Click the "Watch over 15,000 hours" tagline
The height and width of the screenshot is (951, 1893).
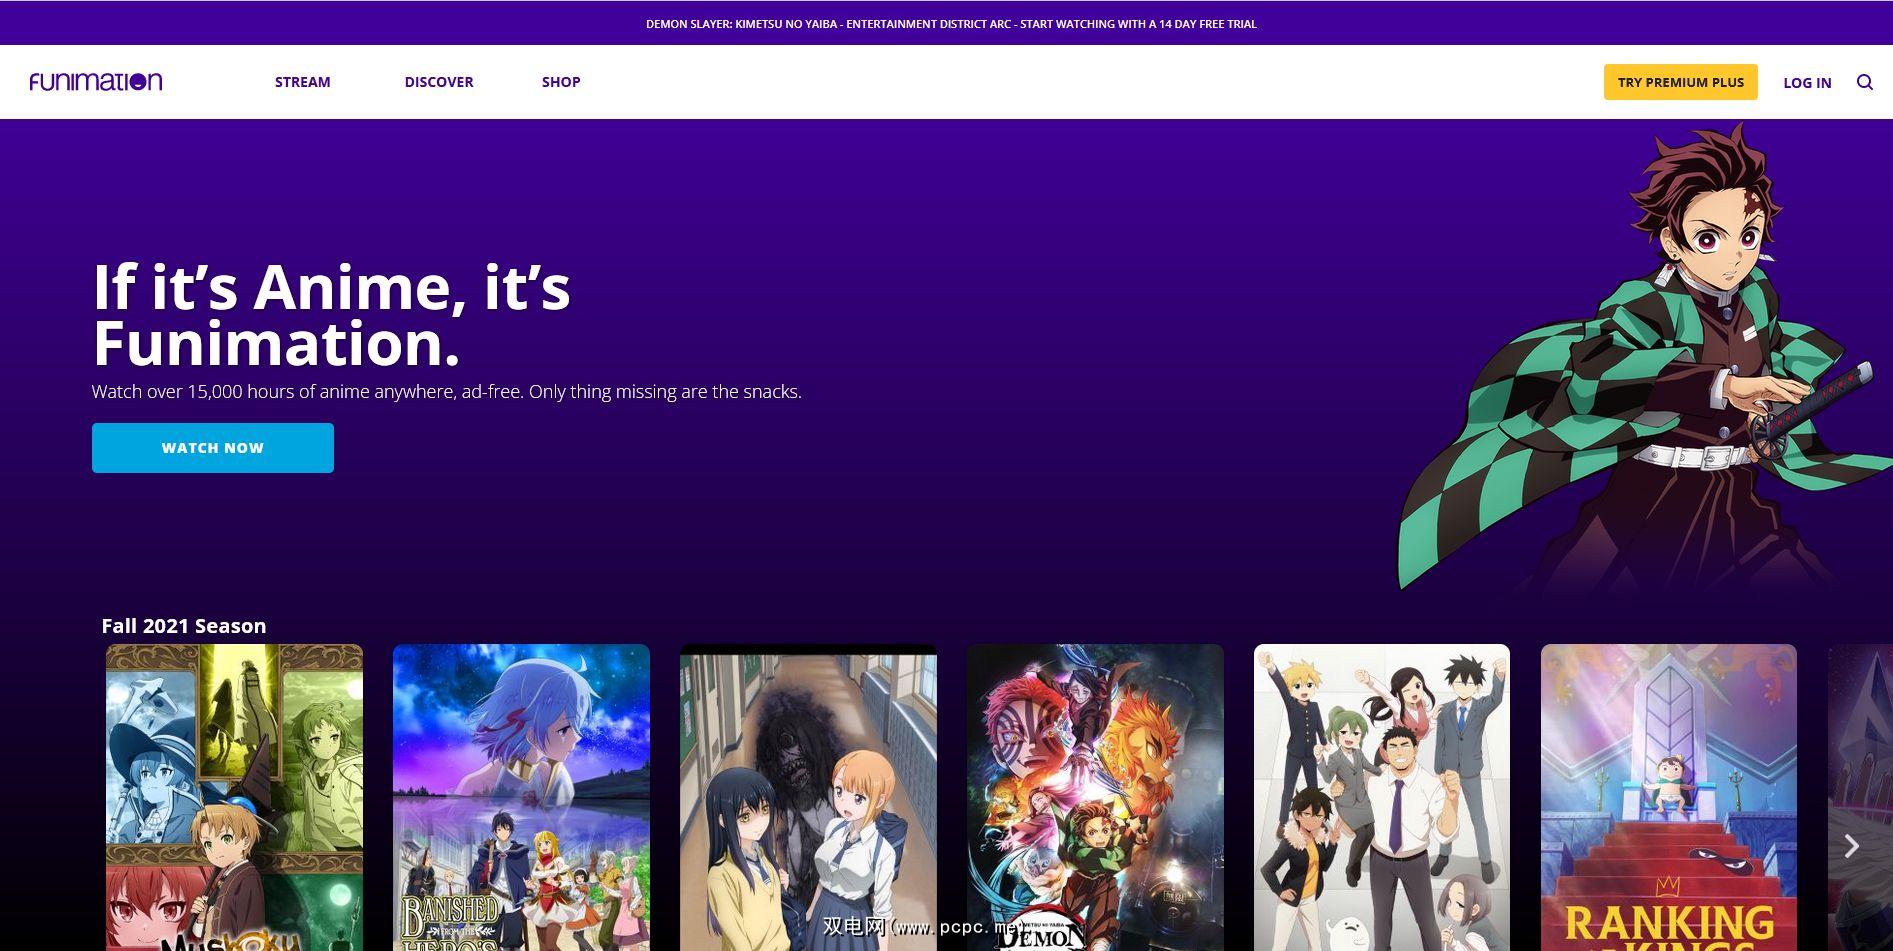coord(447,392)
